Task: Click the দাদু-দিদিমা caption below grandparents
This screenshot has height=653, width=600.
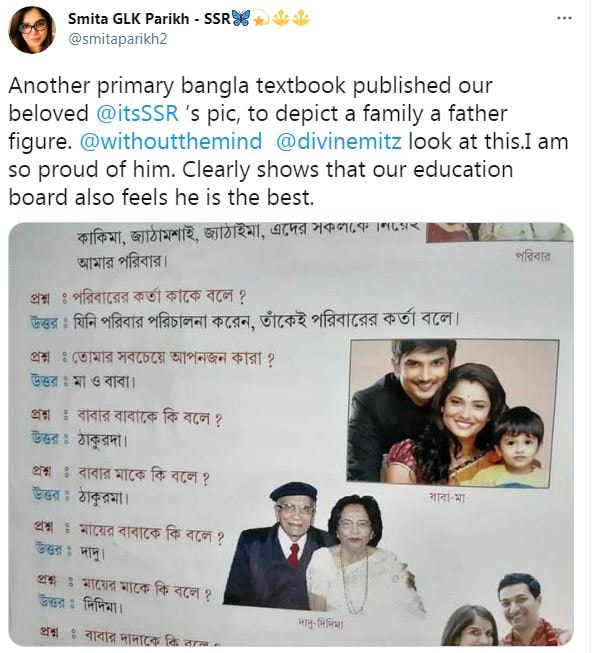Action: pos(320,623)
